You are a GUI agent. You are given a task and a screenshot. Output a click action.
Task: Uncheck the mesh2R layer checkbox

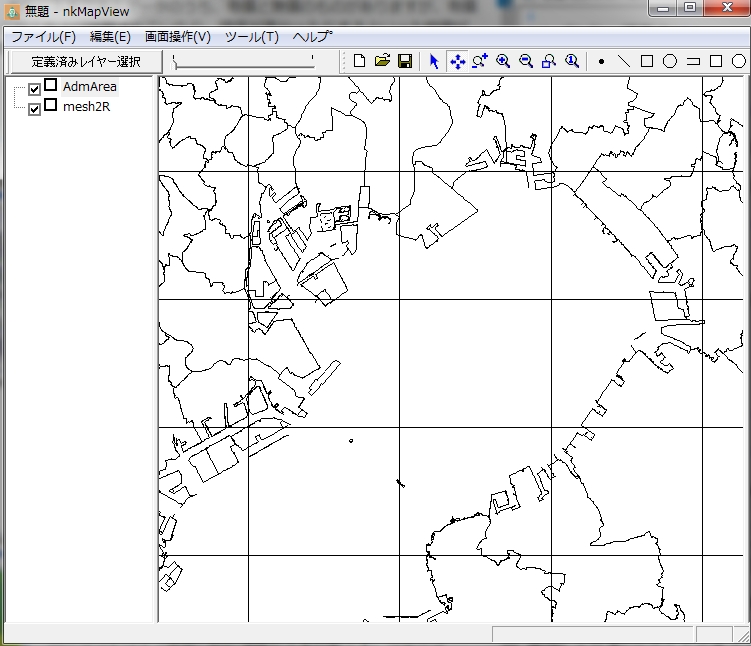click(35, 108)
